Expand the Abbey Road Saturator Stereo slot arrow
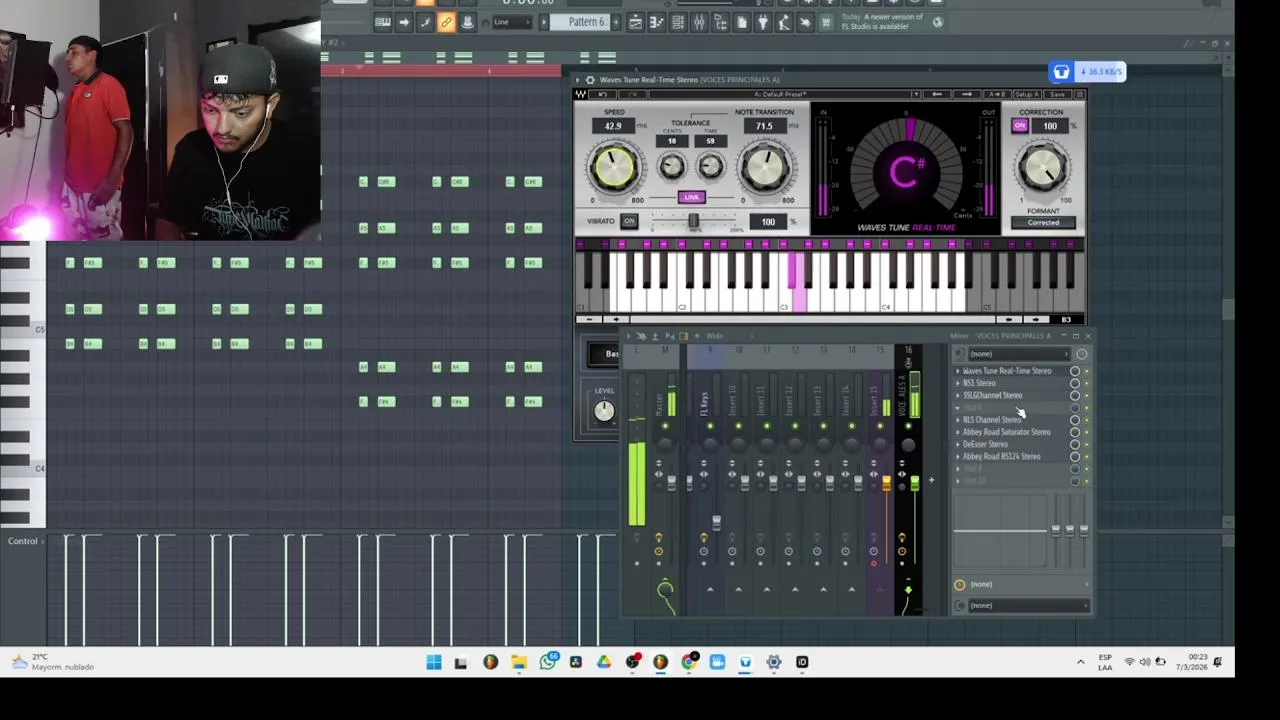Screen dimensions: 1280x720 click(957, 432)
